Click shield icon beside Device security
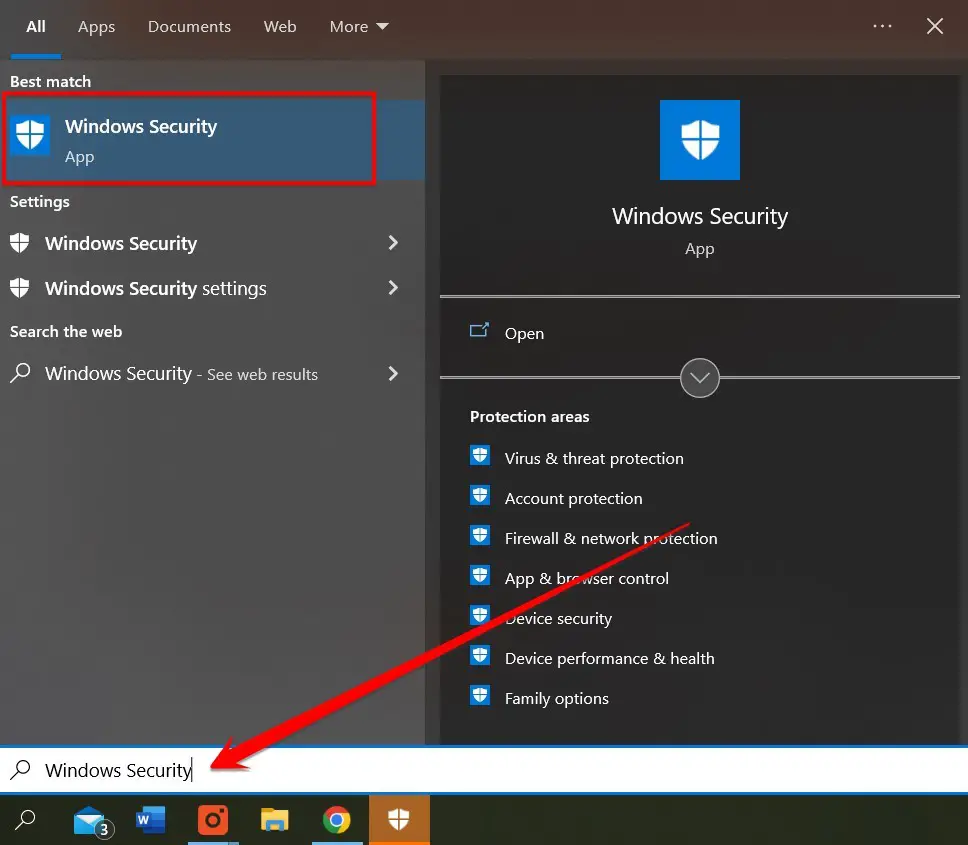 click(x=480, y=615)
